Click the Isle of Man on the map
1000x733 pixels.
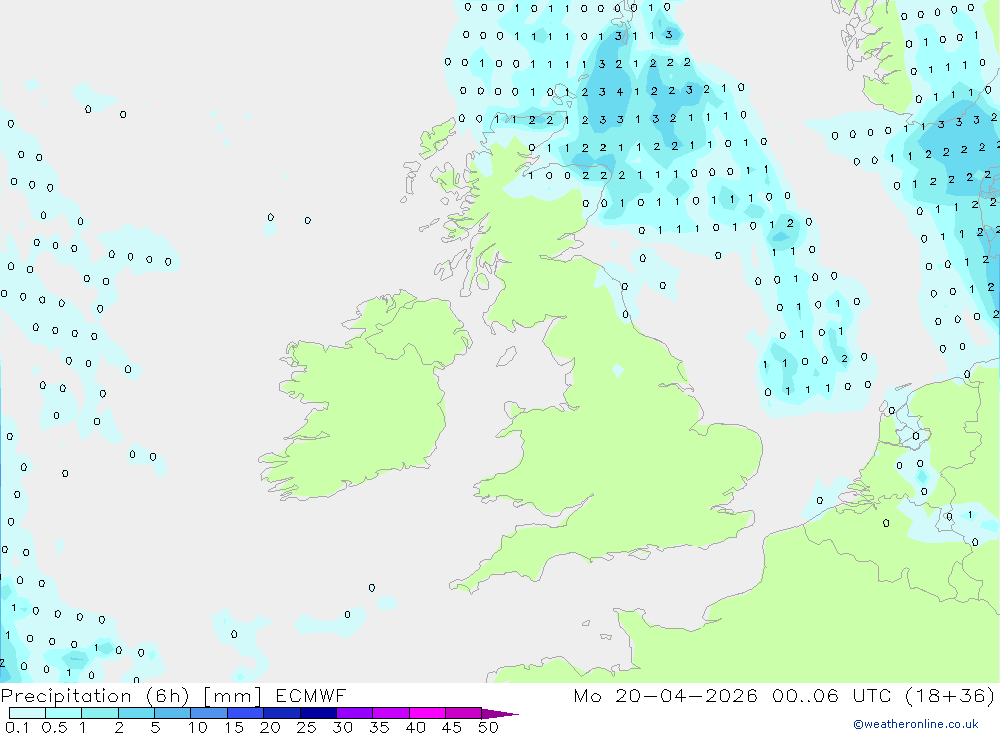(506, 356)
